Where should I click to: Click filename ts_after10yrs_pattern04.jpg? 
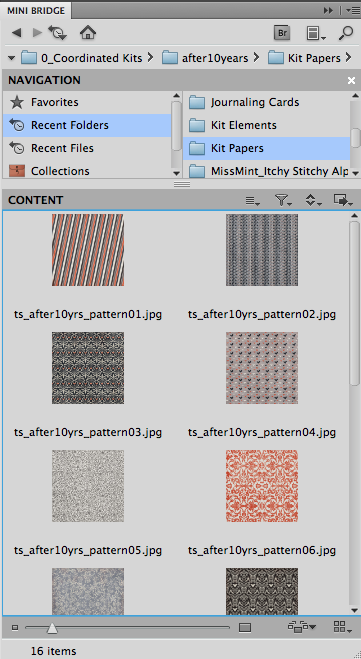[x=262, y=432]
